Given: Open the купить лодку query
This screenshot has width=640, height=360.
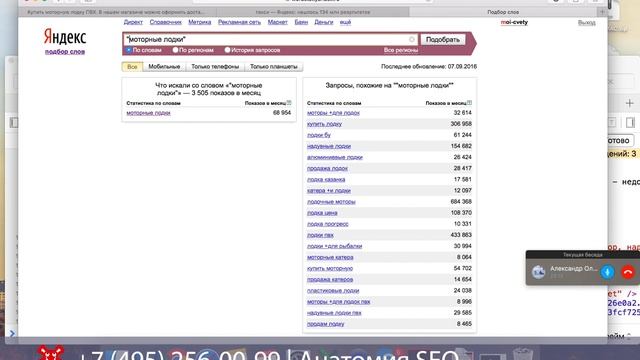Looking at the screenshot, I should pyautogui.click(x=324, y=124).
